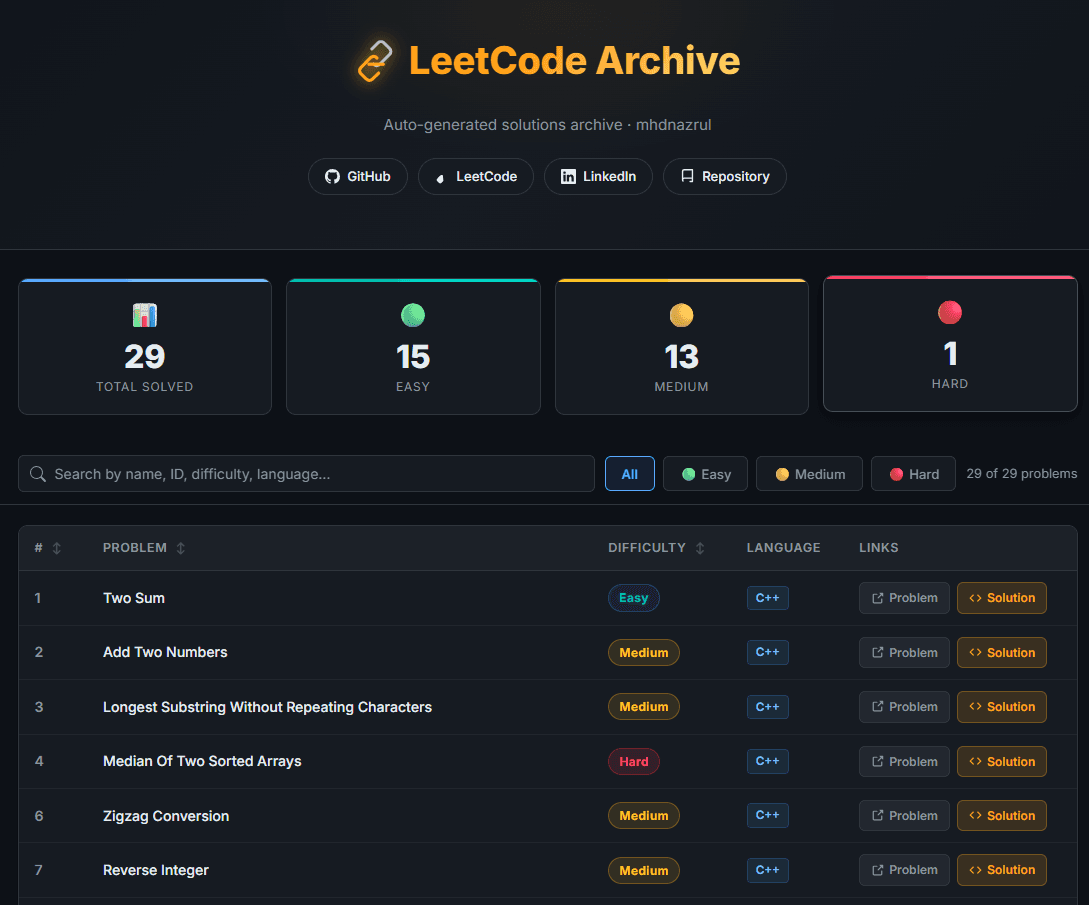Select the 1 Hard stat card
The image size is (1089, 905).
[950, 344]
